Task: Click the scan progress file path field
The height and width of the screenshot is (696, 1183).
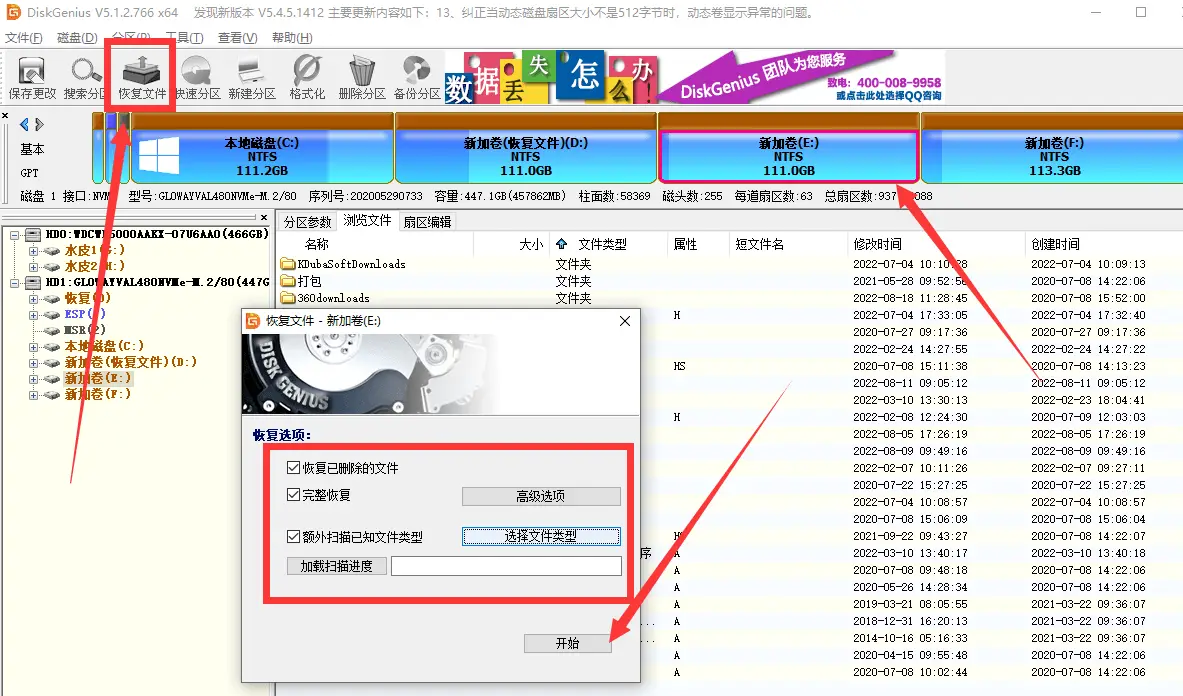Action: 506,566
